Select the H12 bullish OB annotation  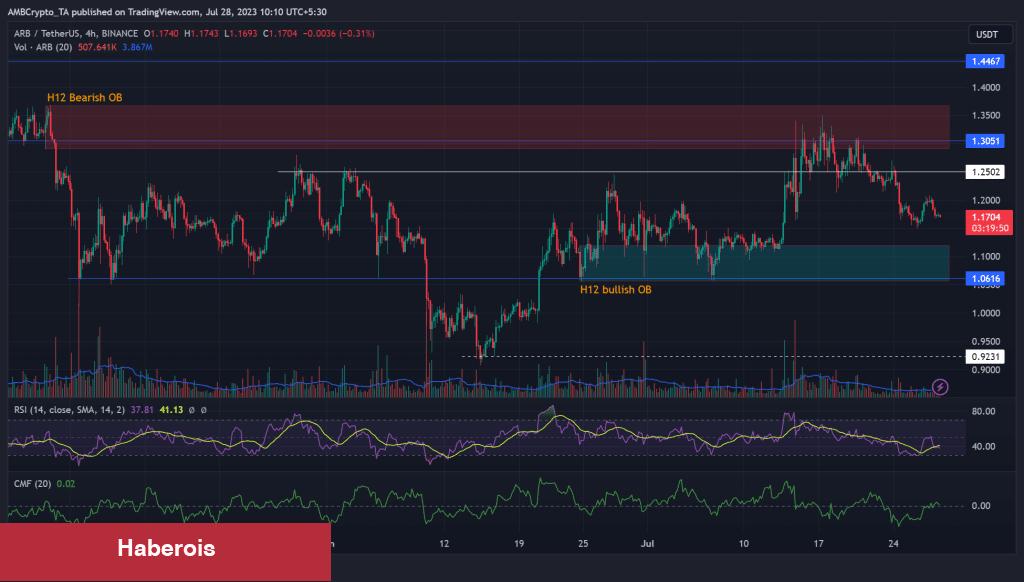click(x=615, y=289)
